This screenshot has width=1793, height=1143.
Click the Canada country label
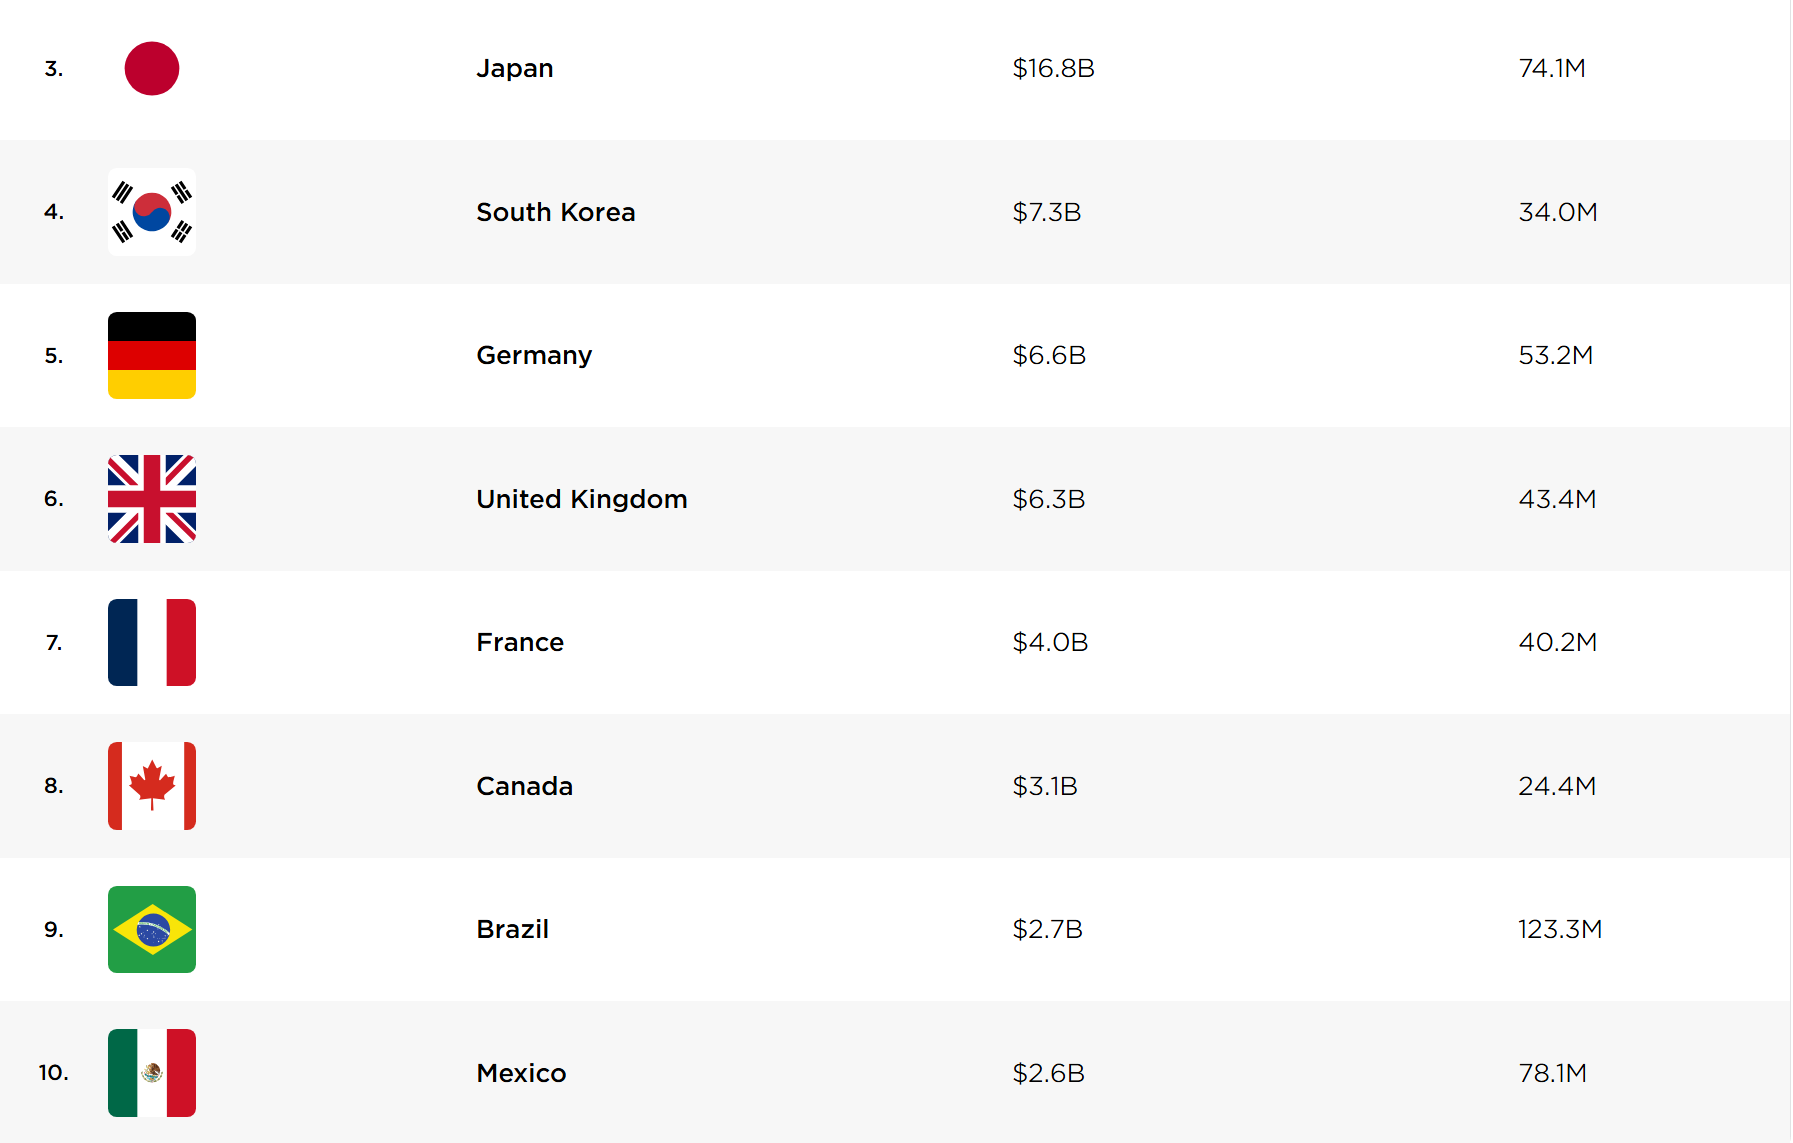click(525, 786)
